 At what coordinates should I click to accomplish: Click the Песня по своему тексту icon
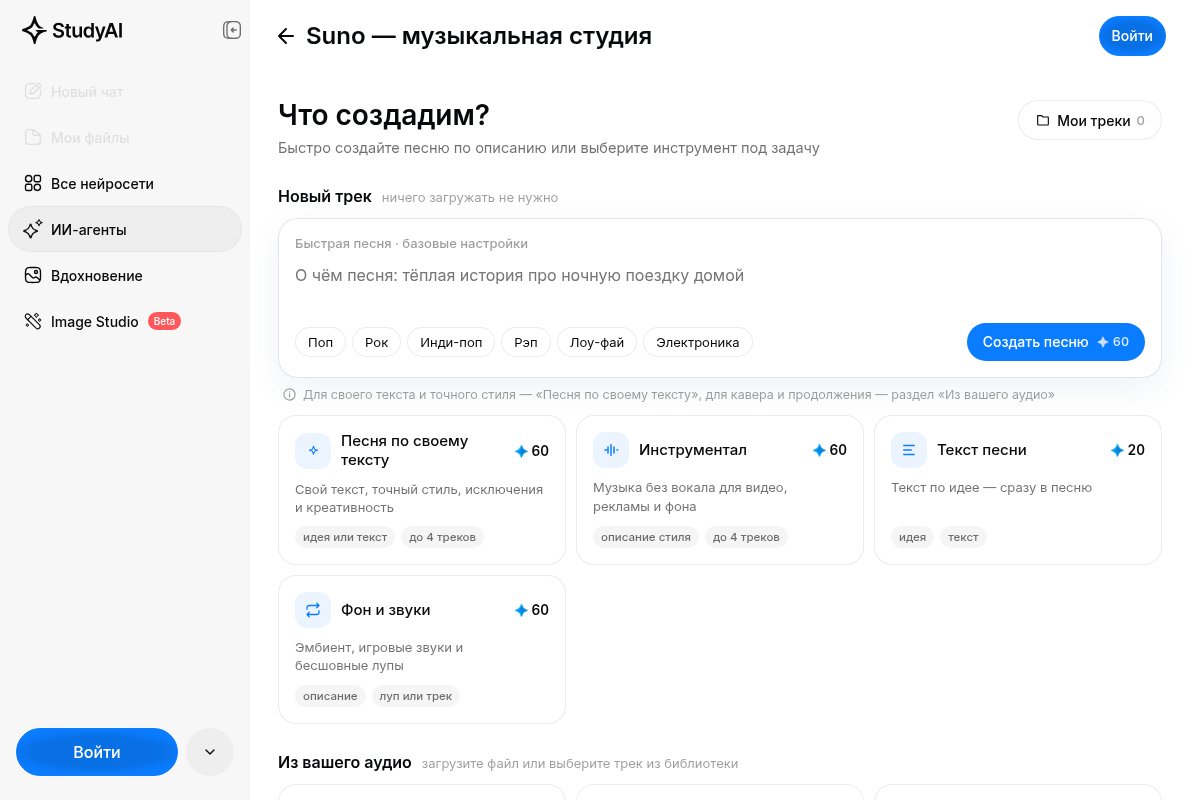(313, 451)
